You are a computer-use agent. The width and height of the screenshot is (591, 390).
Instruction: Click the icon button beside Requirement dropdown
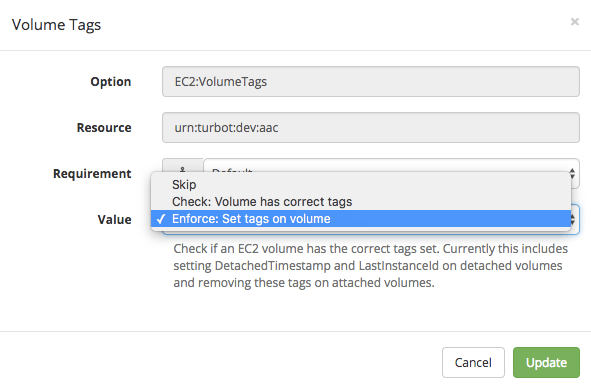tap(183, 165)
